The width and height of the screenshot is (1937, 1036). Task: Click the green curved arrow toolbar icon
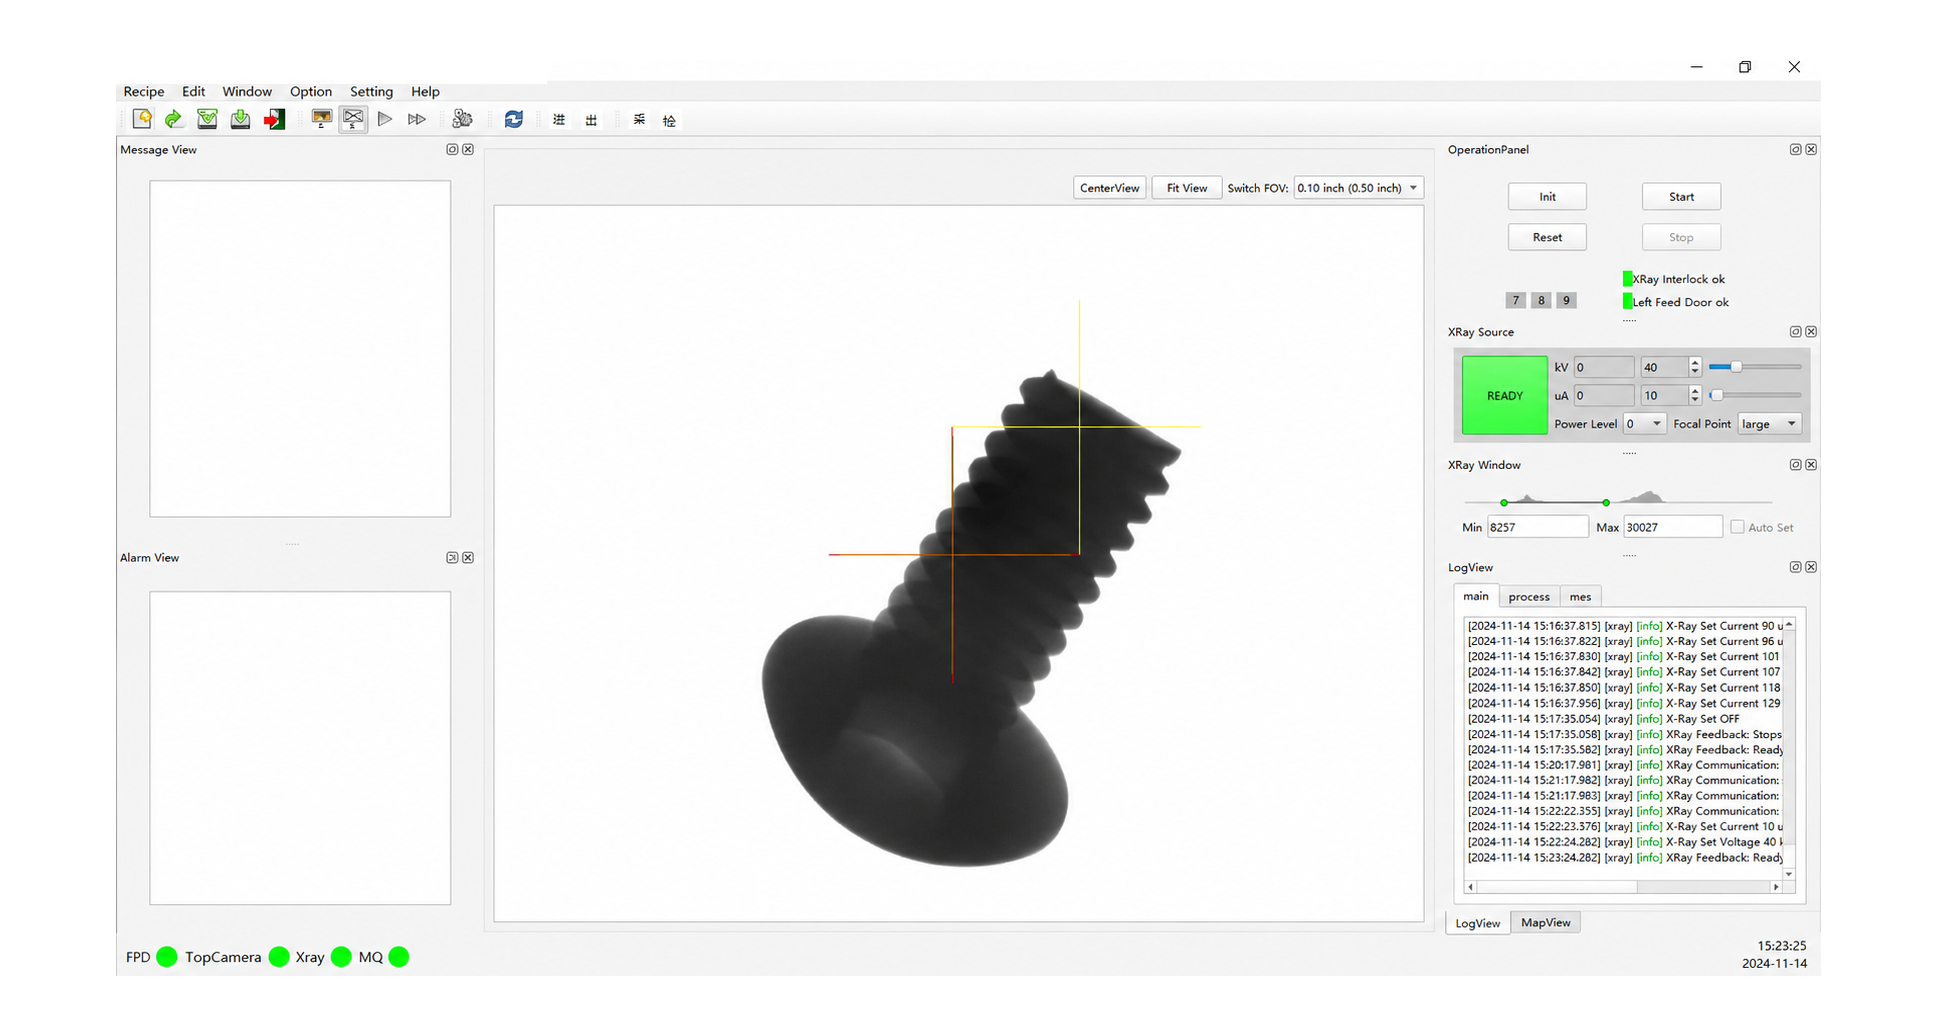(x=174, y=119)
